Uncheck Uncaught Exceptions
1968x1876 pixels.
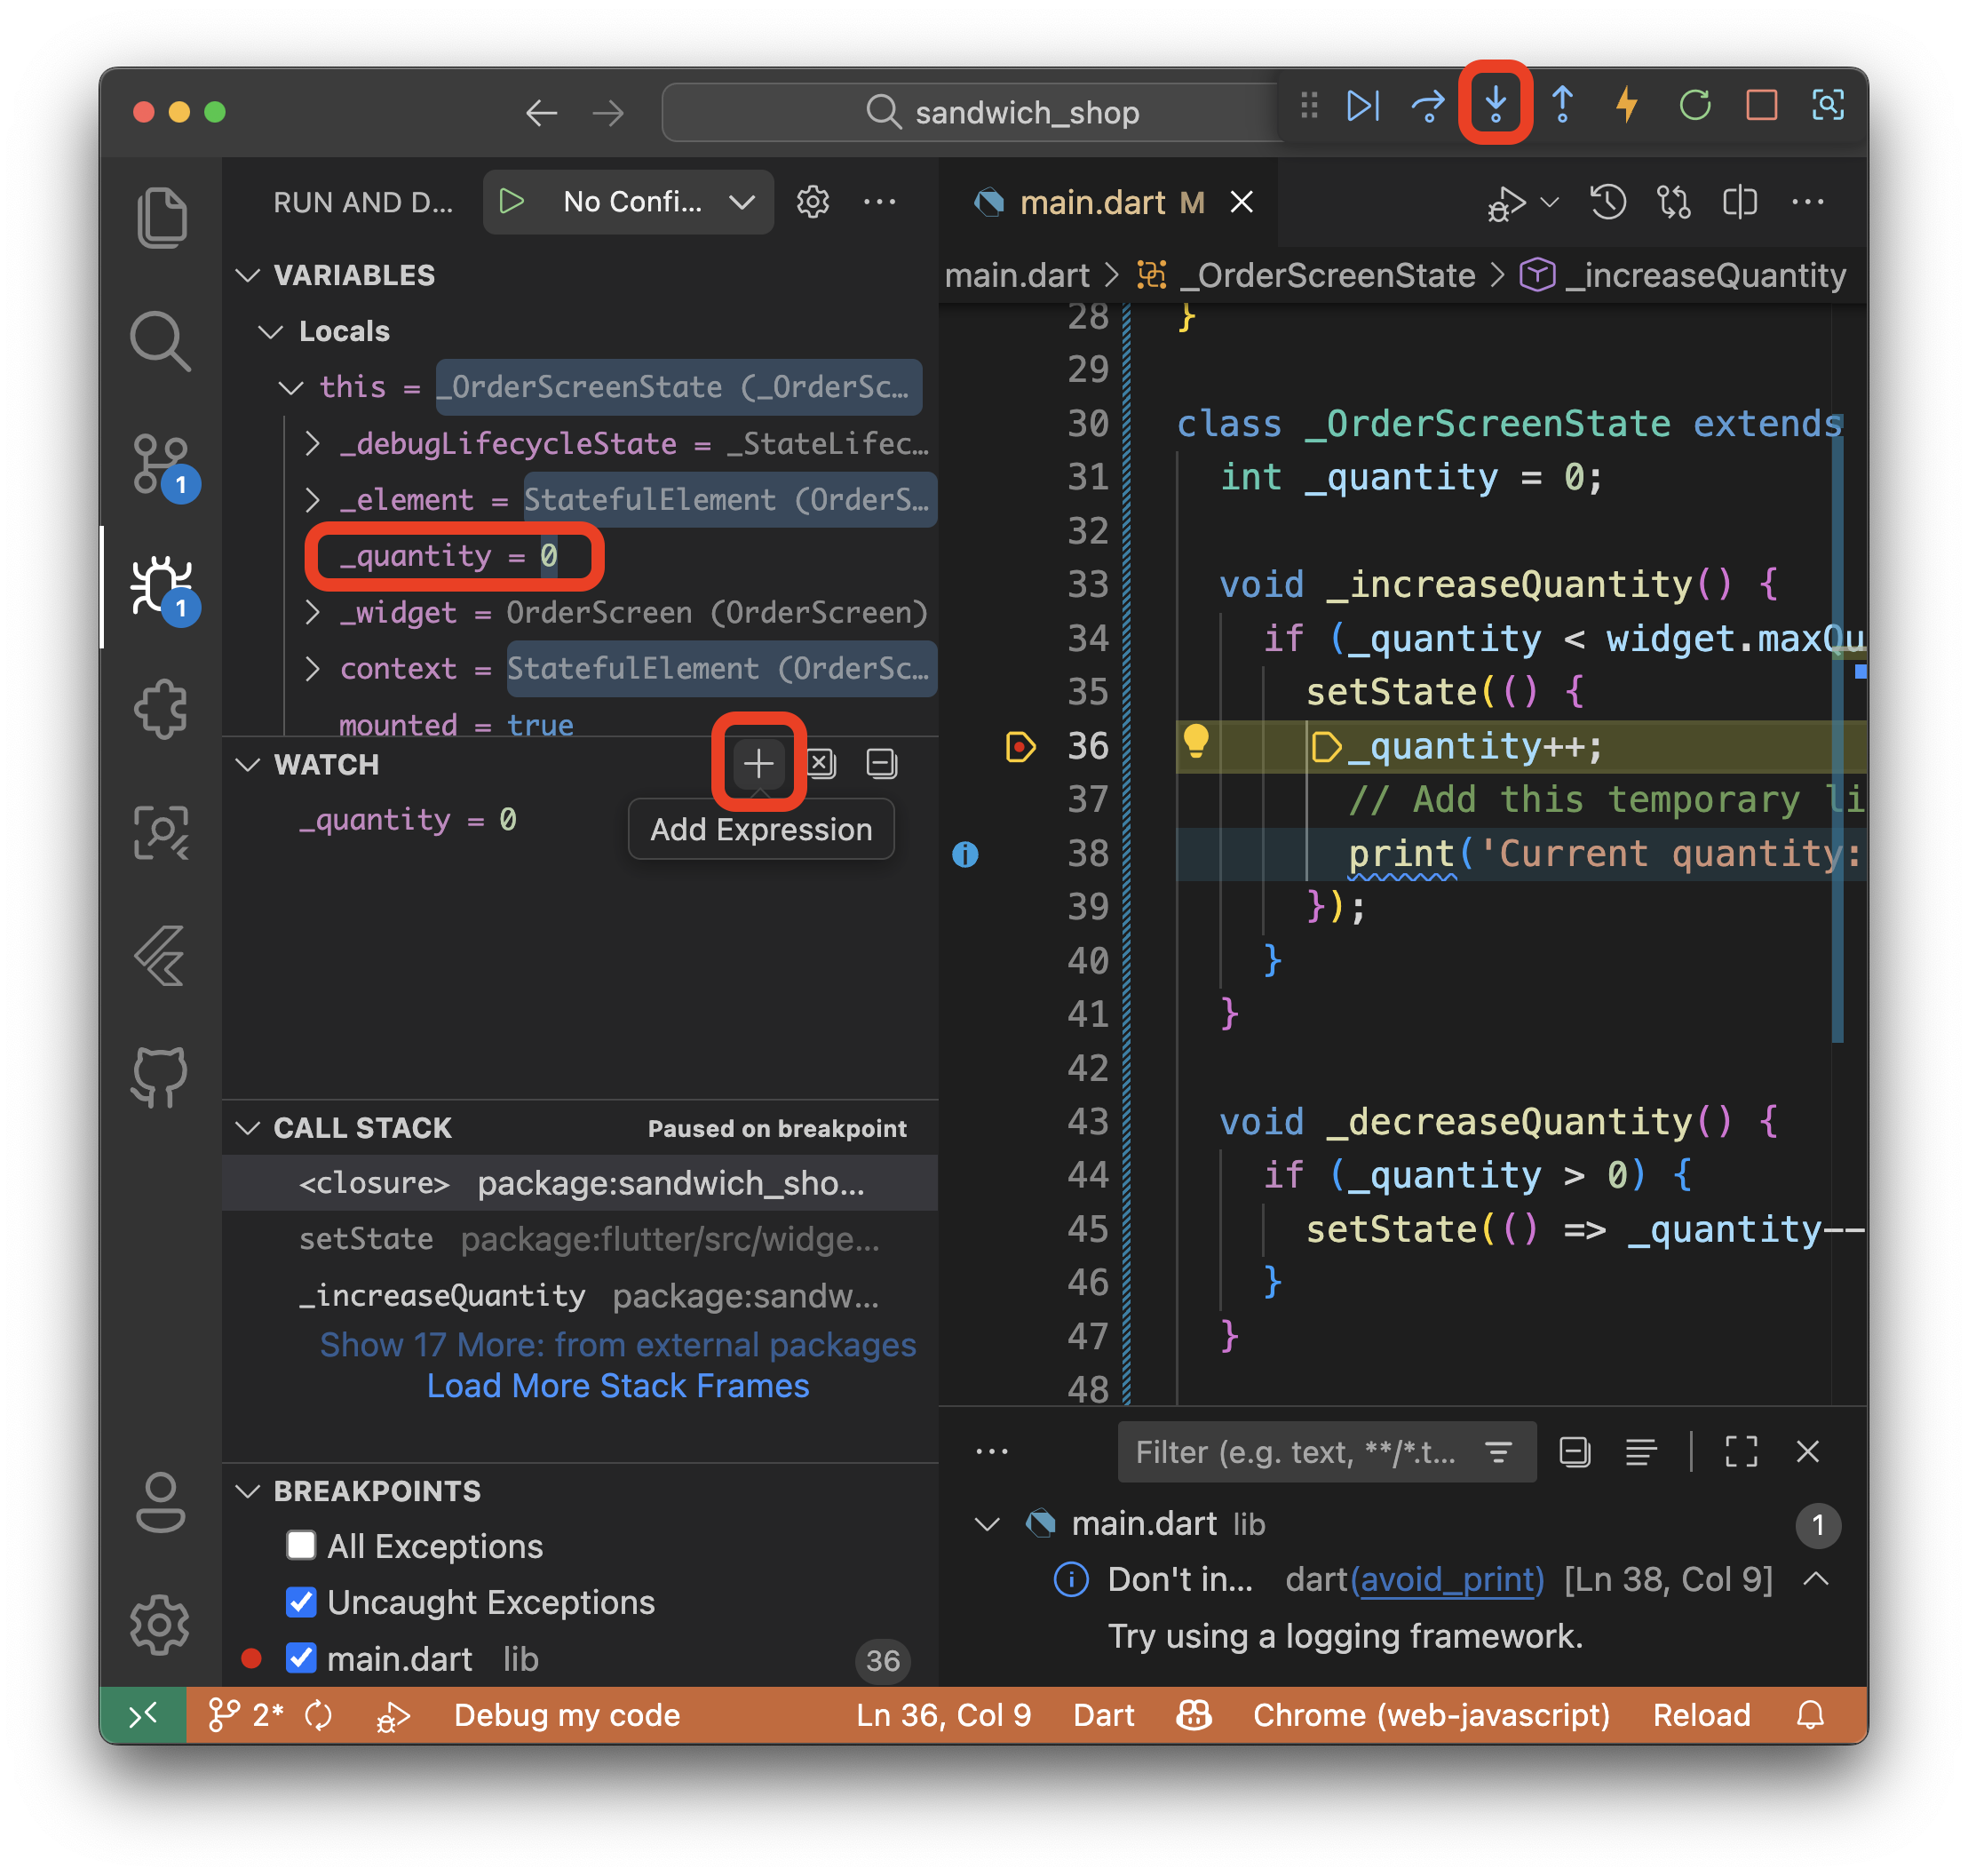point(301,1603)
